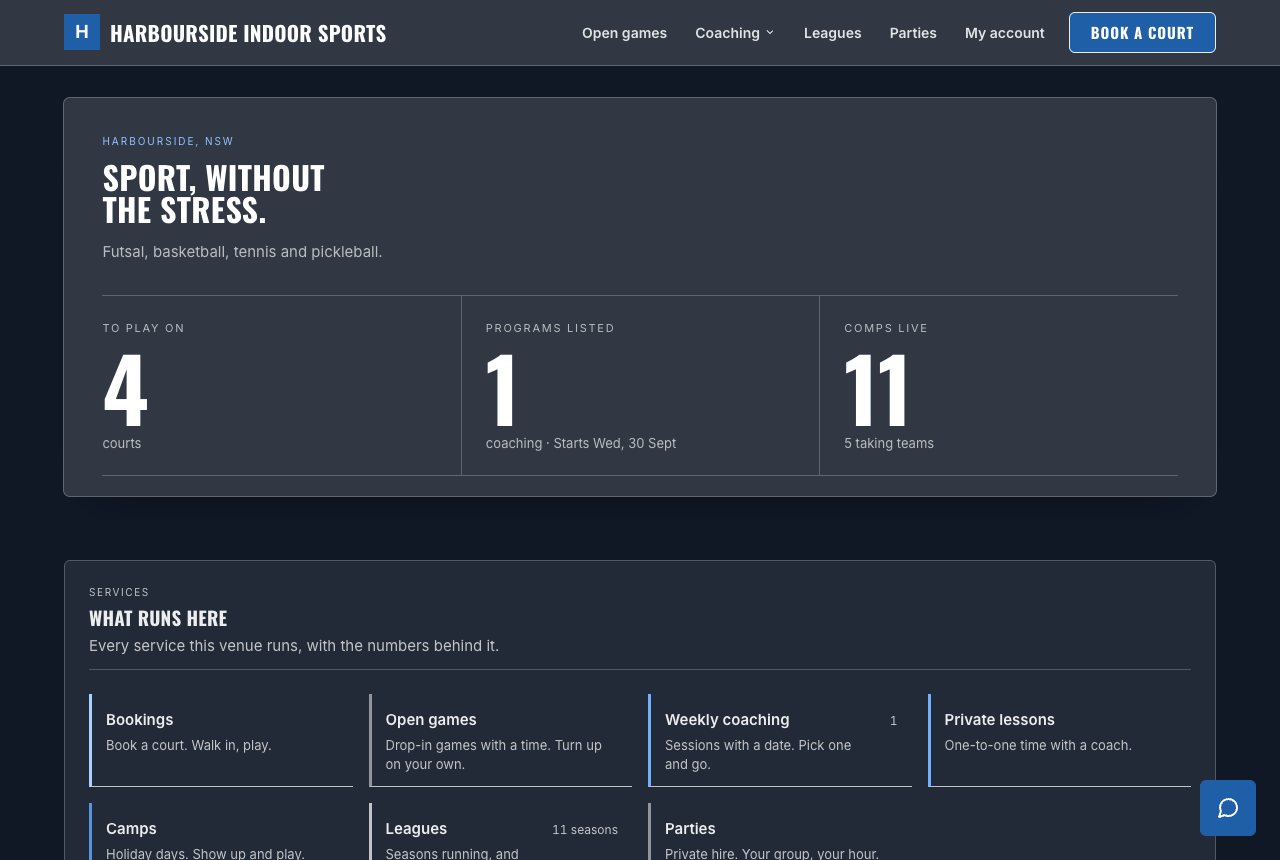Click the 'What runs here' heading
Viewport: 1280px width, 860px height.
click(158, 618)
